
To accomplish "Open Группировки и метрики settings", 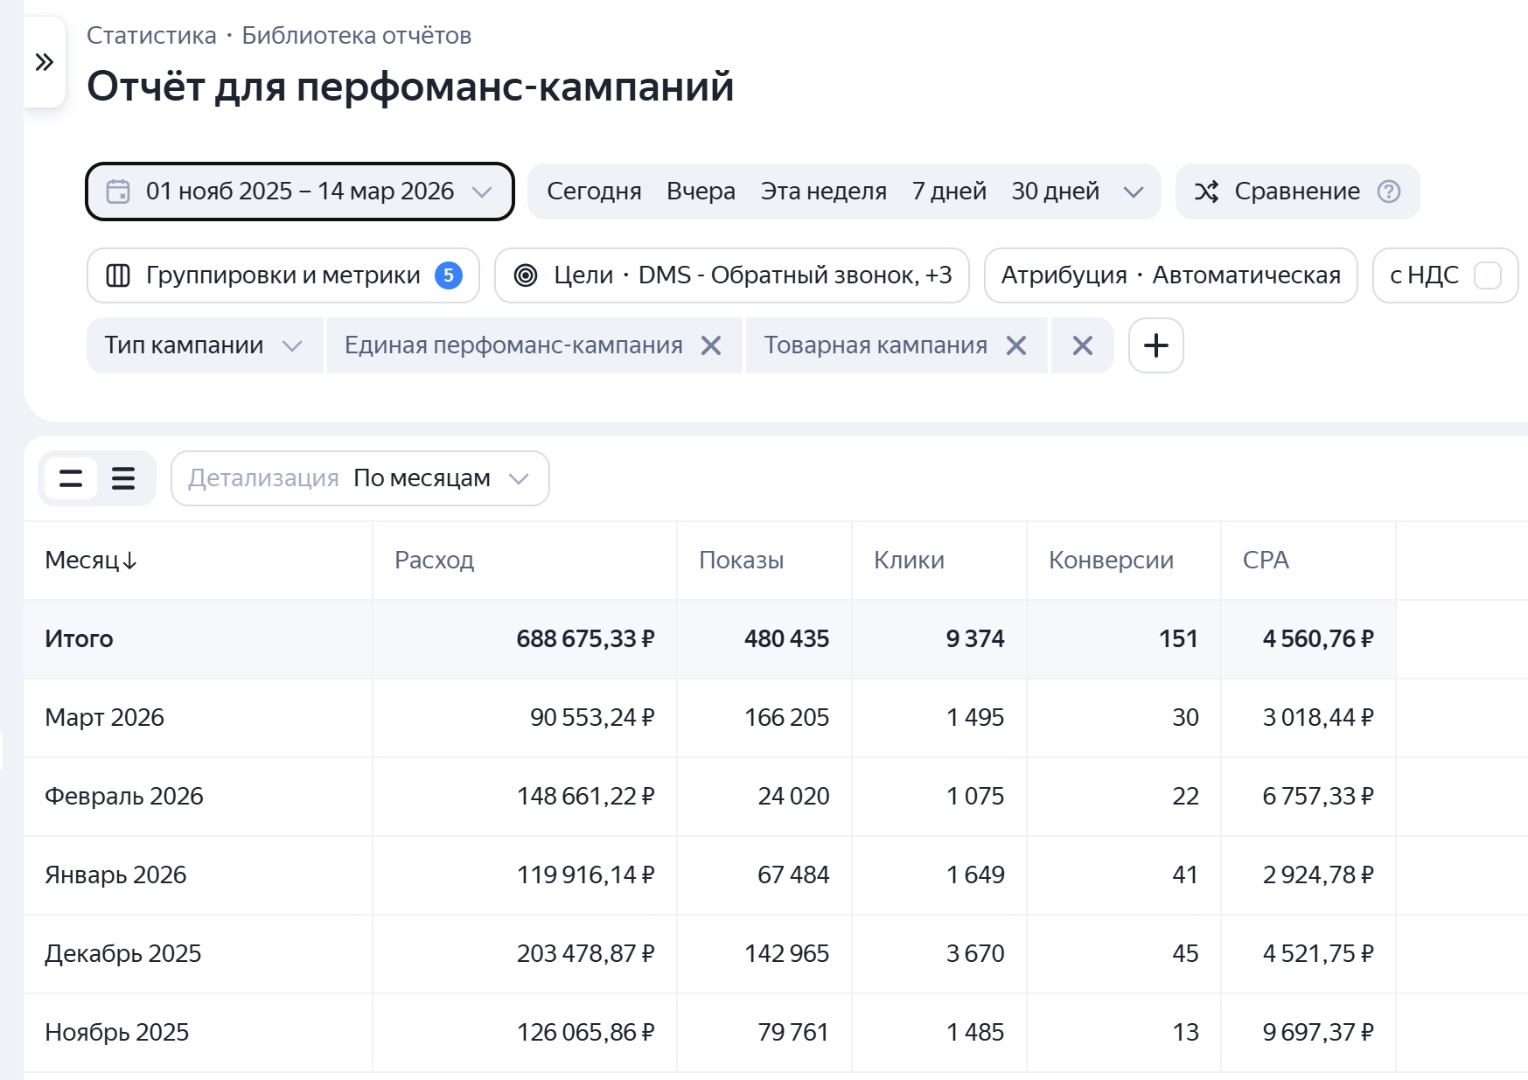I will coord(283,275).
